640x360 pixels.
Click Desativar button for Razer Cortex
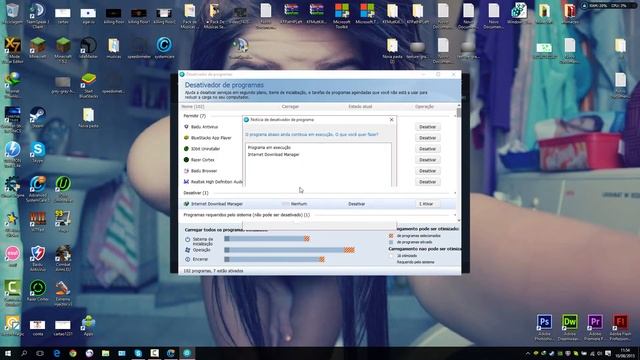pos(427,160)
